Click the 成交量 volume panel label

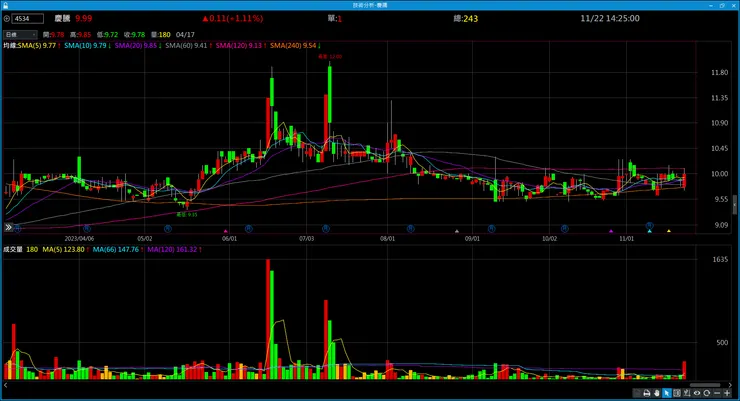13,250
